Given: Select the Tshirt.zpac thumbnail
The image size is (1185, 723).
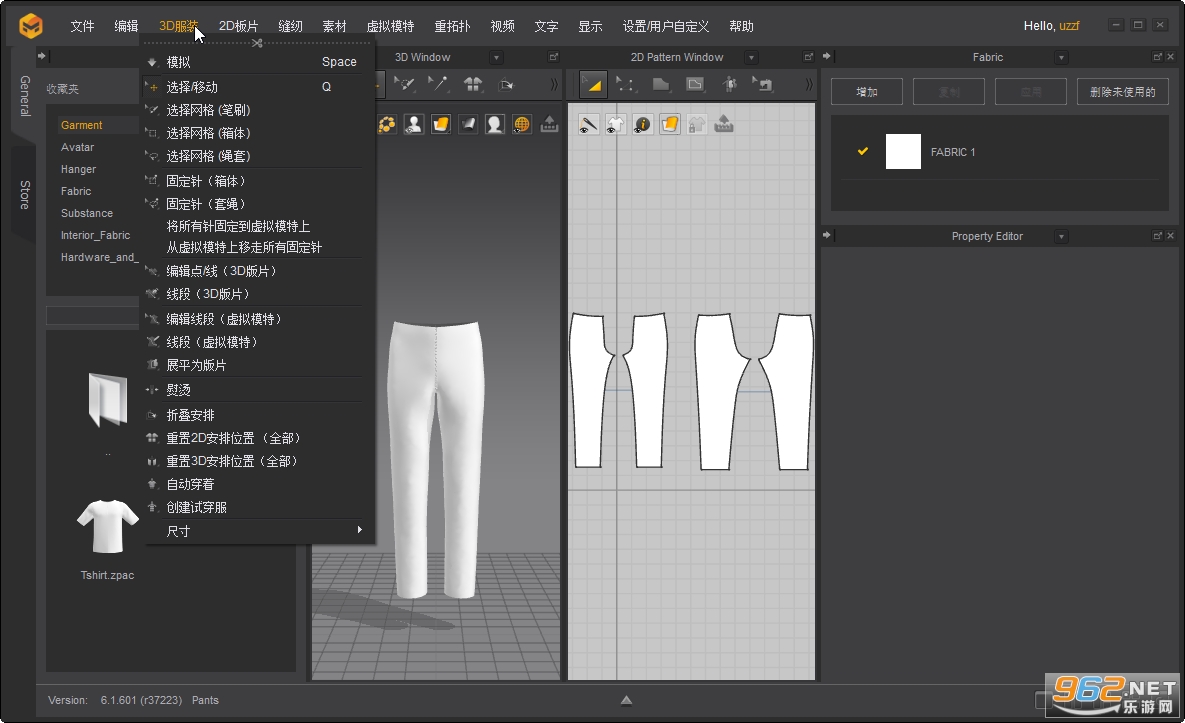Looking at the screenshot, I should coord(108,527).
